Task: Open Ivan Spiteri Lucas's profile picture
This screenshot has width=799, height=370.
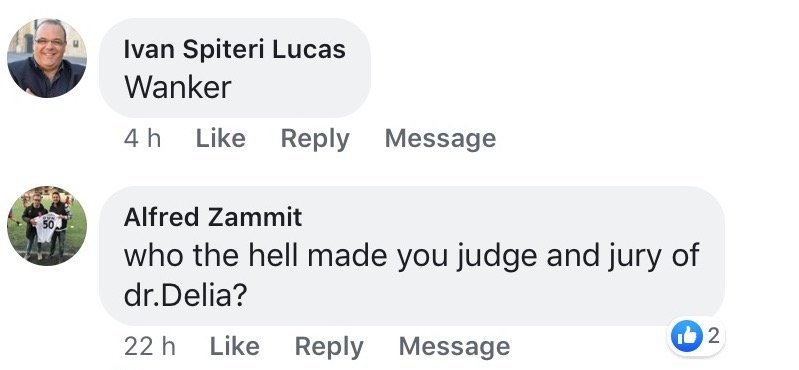Action: tap(47, 58)
